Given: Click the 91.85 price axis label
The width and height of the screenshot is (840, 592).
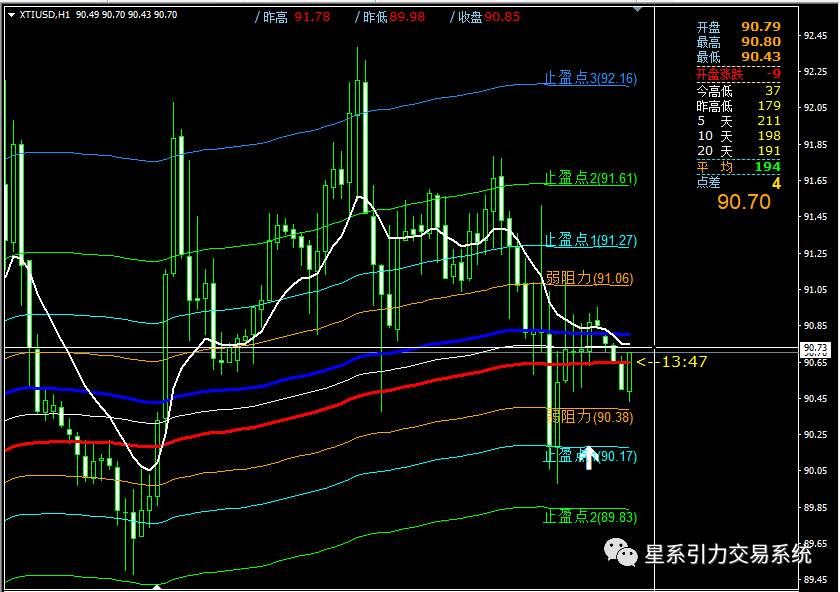Looking at the screenshot, I should pyautogui.click(x=815, y=145).
